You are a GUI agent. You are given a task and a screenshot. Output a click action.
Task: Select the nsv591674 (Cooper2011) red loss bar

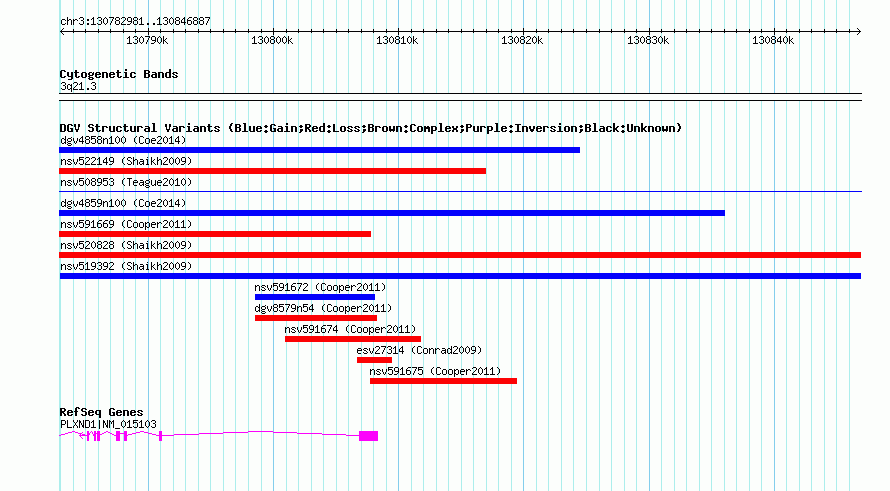(x=353, y=339)
